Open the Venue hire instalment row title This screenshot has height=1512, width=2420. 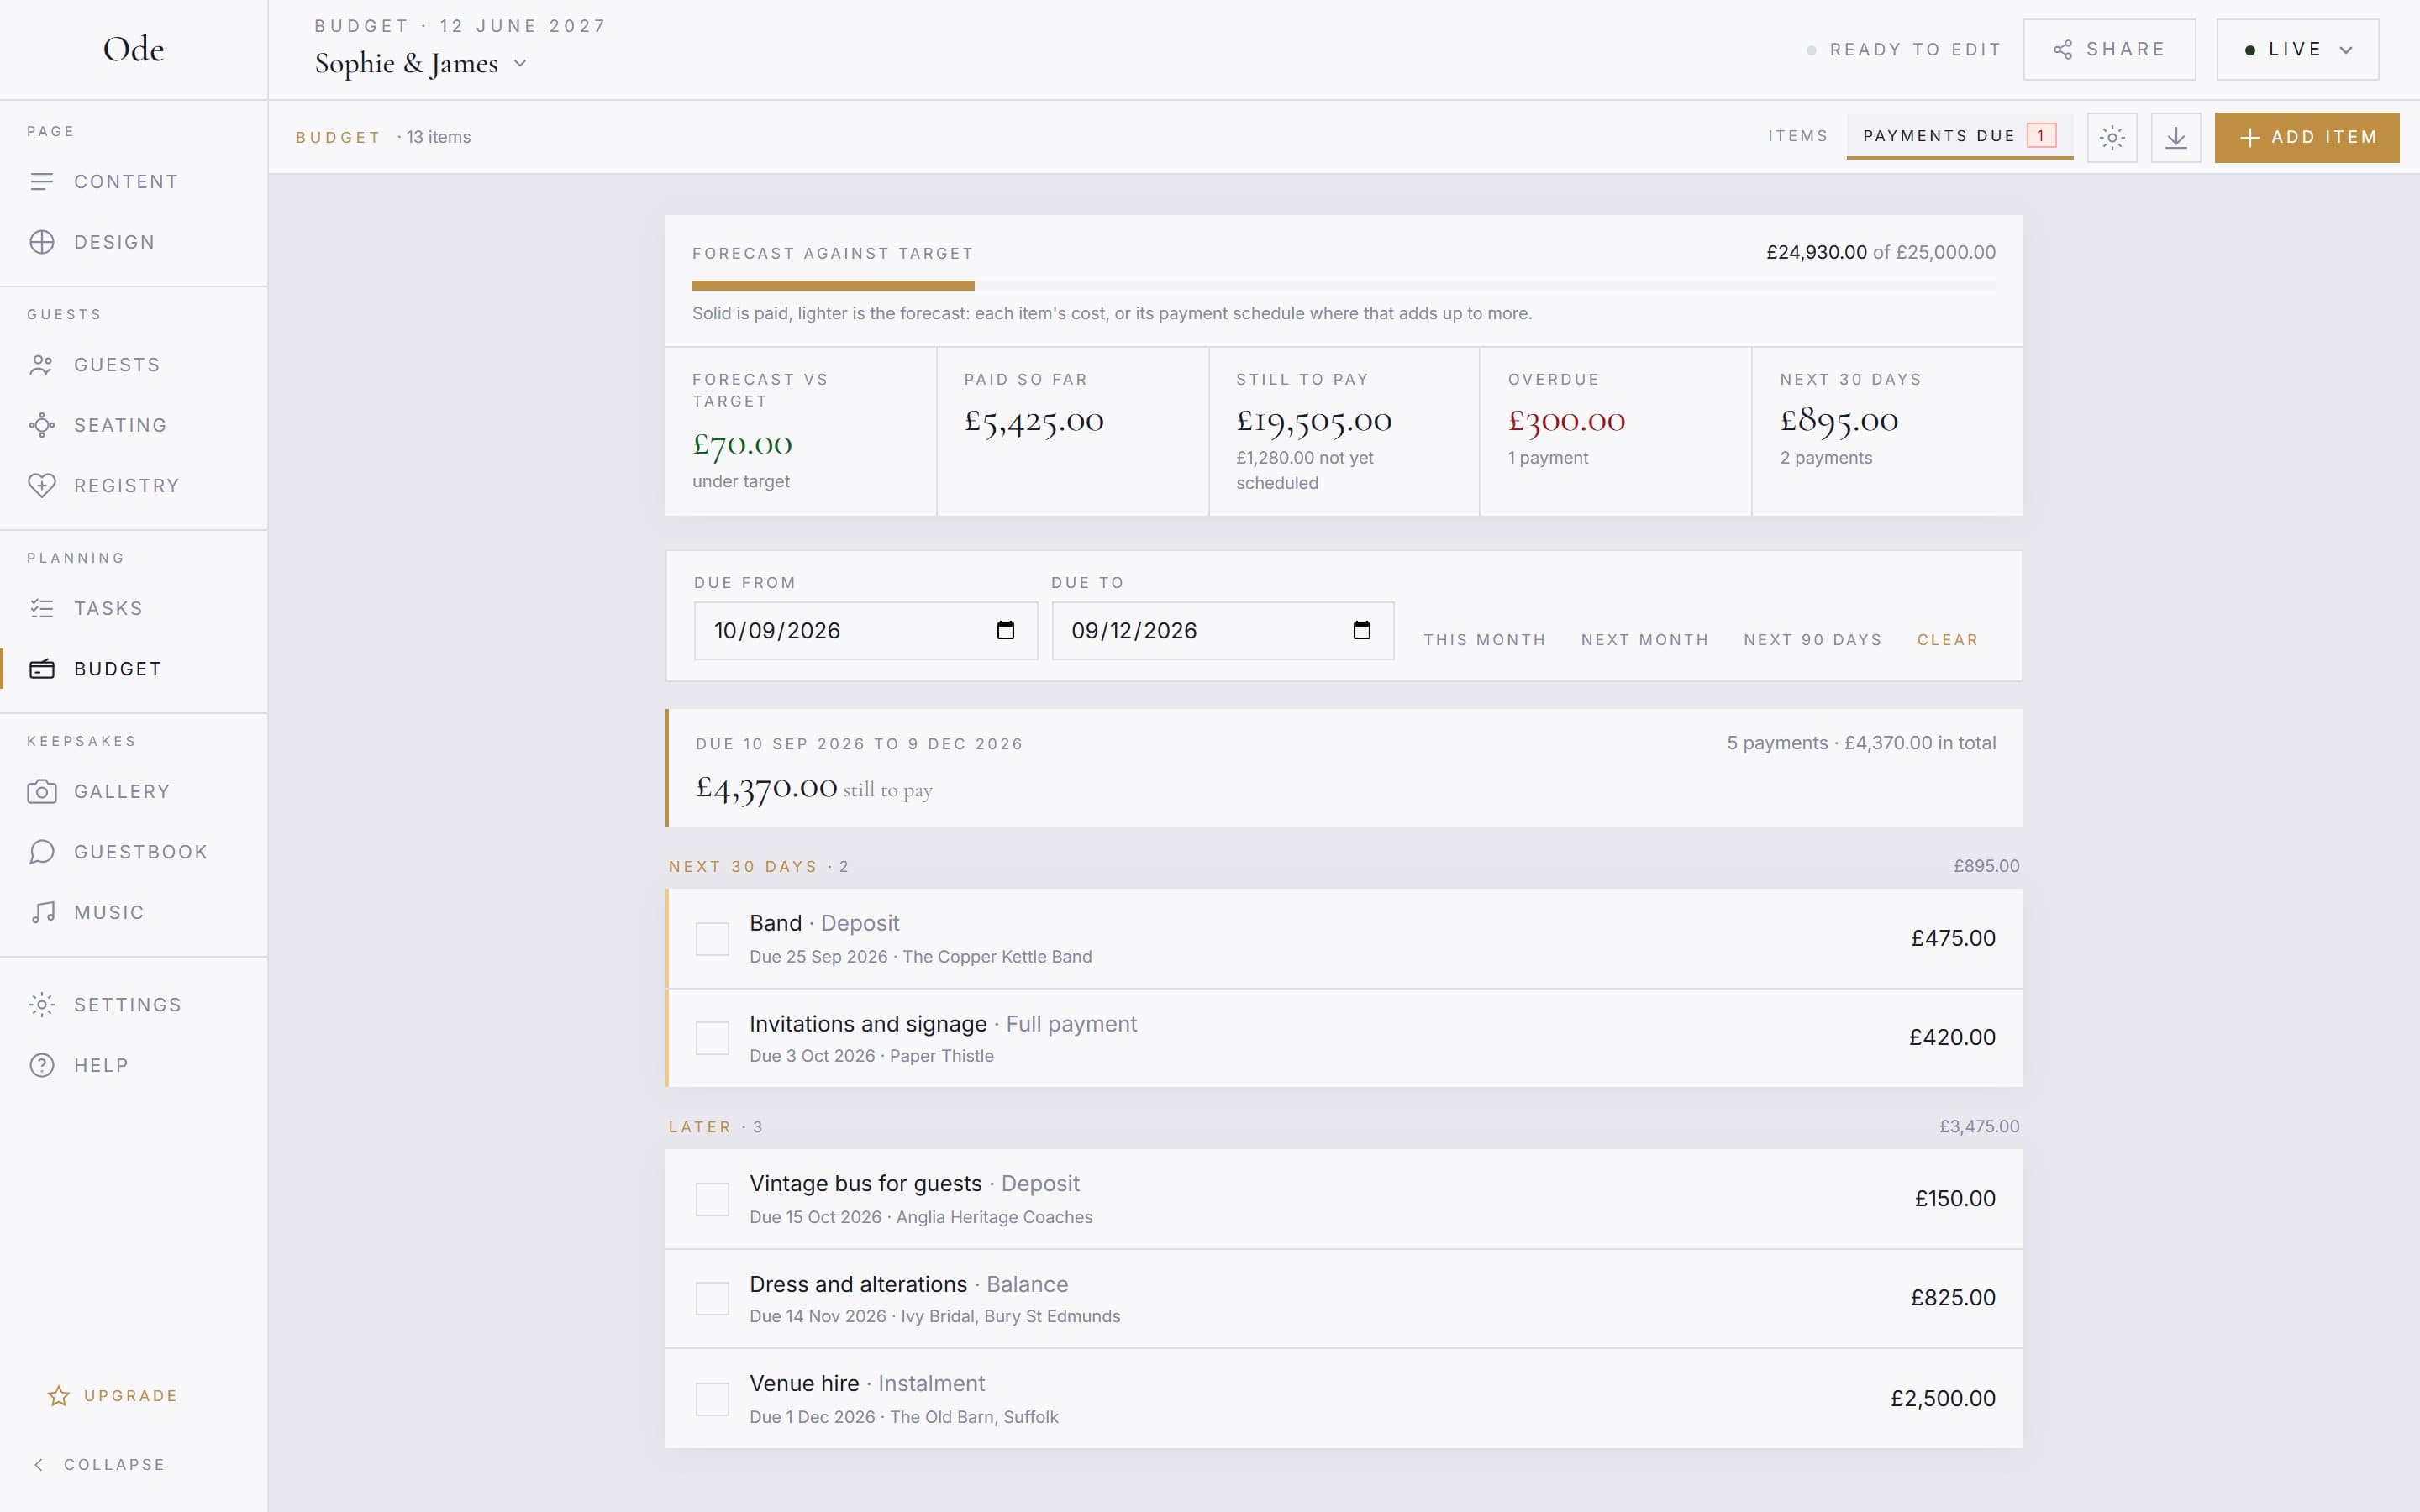(x=867, y=1384)
